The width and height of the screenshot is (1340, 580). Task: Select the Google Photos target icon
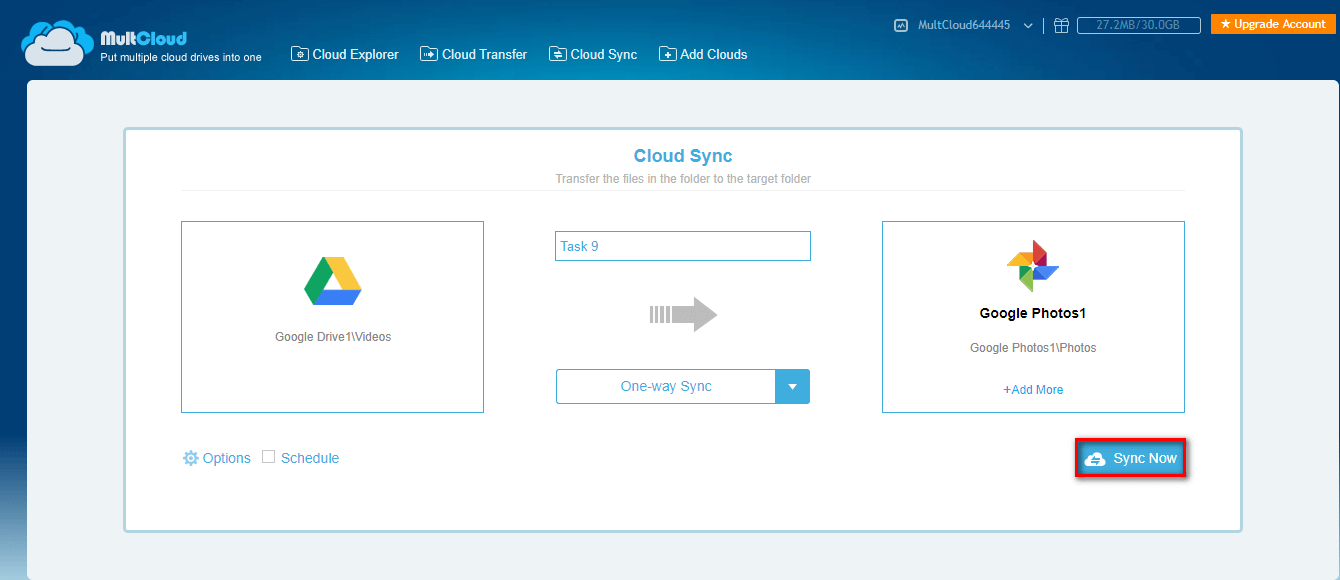1033,266
